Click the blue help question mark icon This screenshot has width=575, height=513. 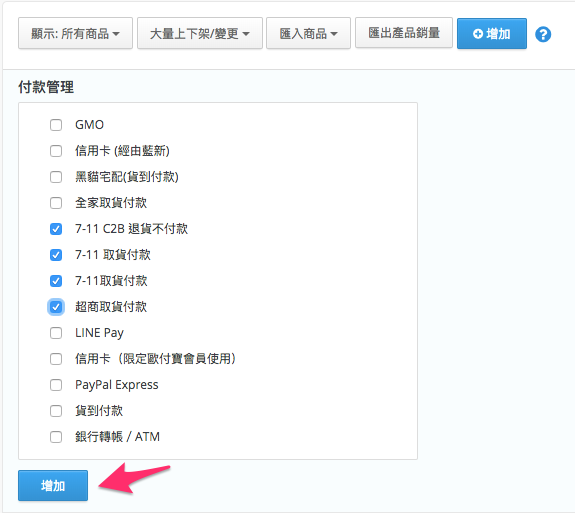pos(543,34)
